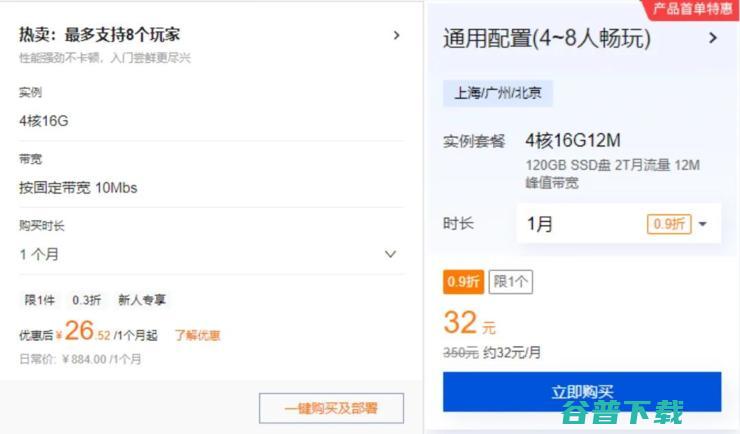The height and width of the screenshot is (434, 740).
Task: Open the 了解优惠 link
Action: [197, 335]
